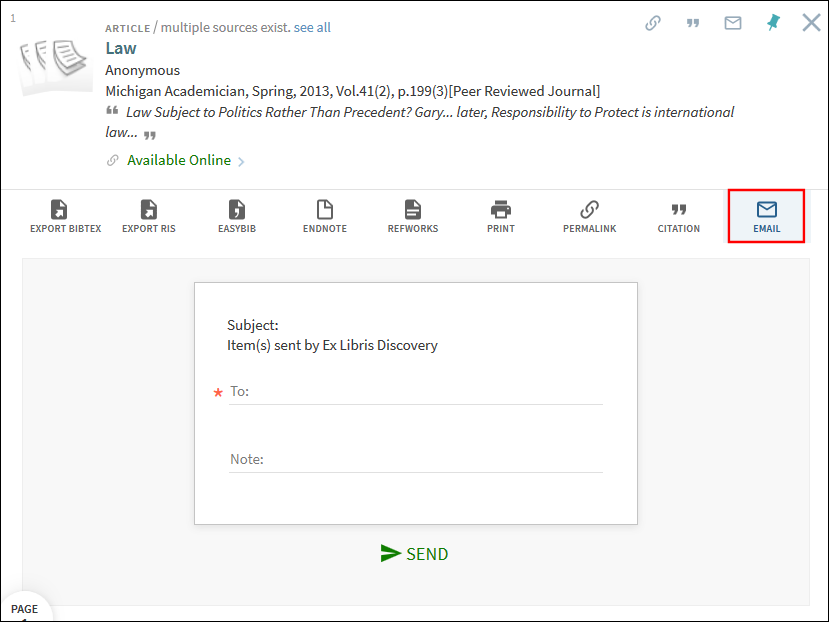Unpin the record with the pin icon
Screen dimensions: 829x622
click(772, 23)
